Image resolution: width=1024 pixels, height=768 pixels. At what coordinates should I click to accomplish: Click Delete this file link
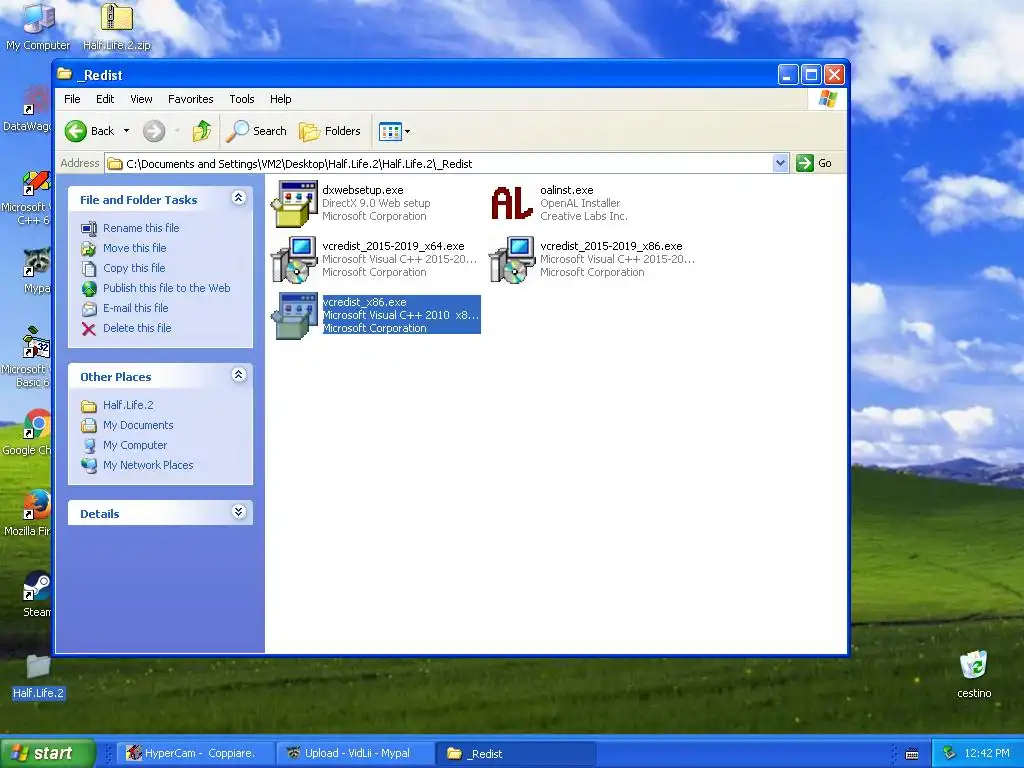pos(137,328)
